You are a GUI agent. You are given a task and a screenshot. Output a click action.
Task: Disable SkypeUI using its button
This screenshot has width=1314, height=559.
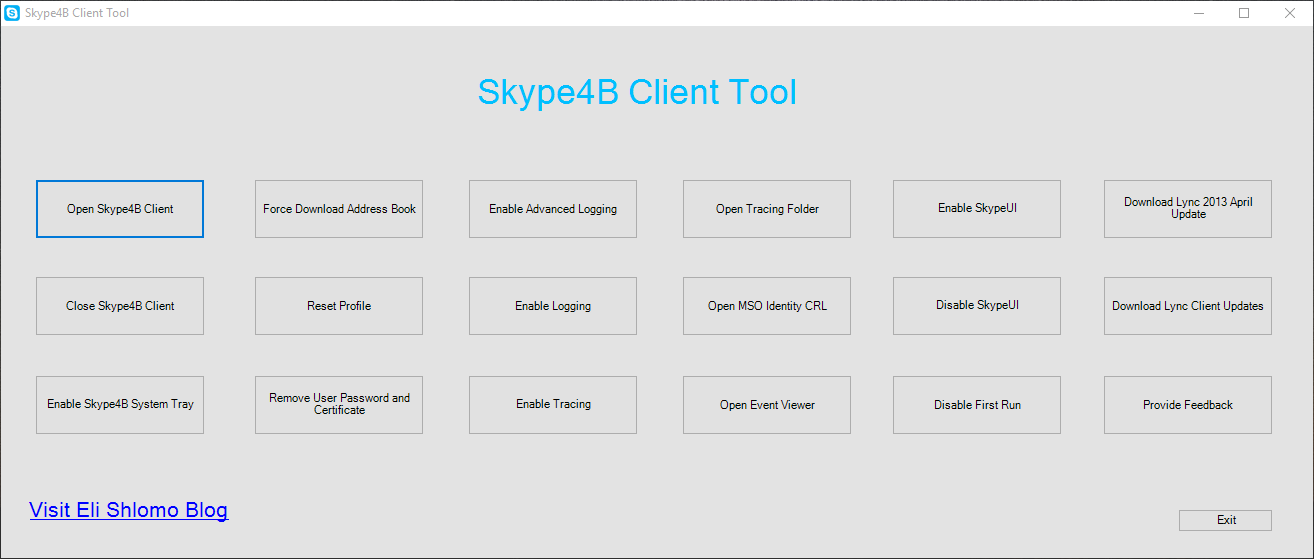point(977,306)
